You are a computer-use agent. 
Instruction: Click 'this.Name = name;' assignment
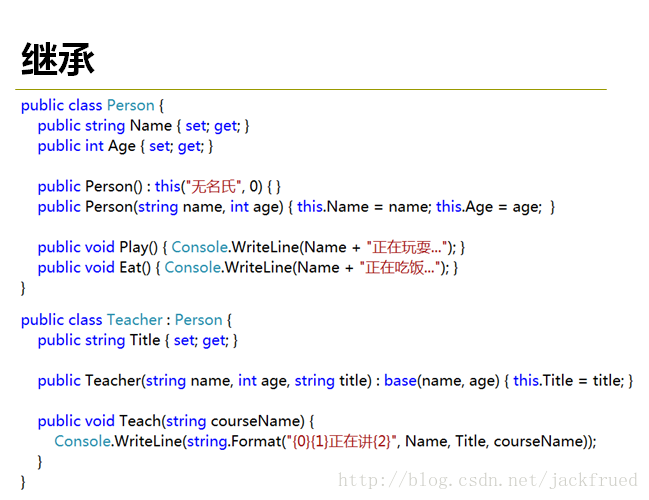point(364,207)
